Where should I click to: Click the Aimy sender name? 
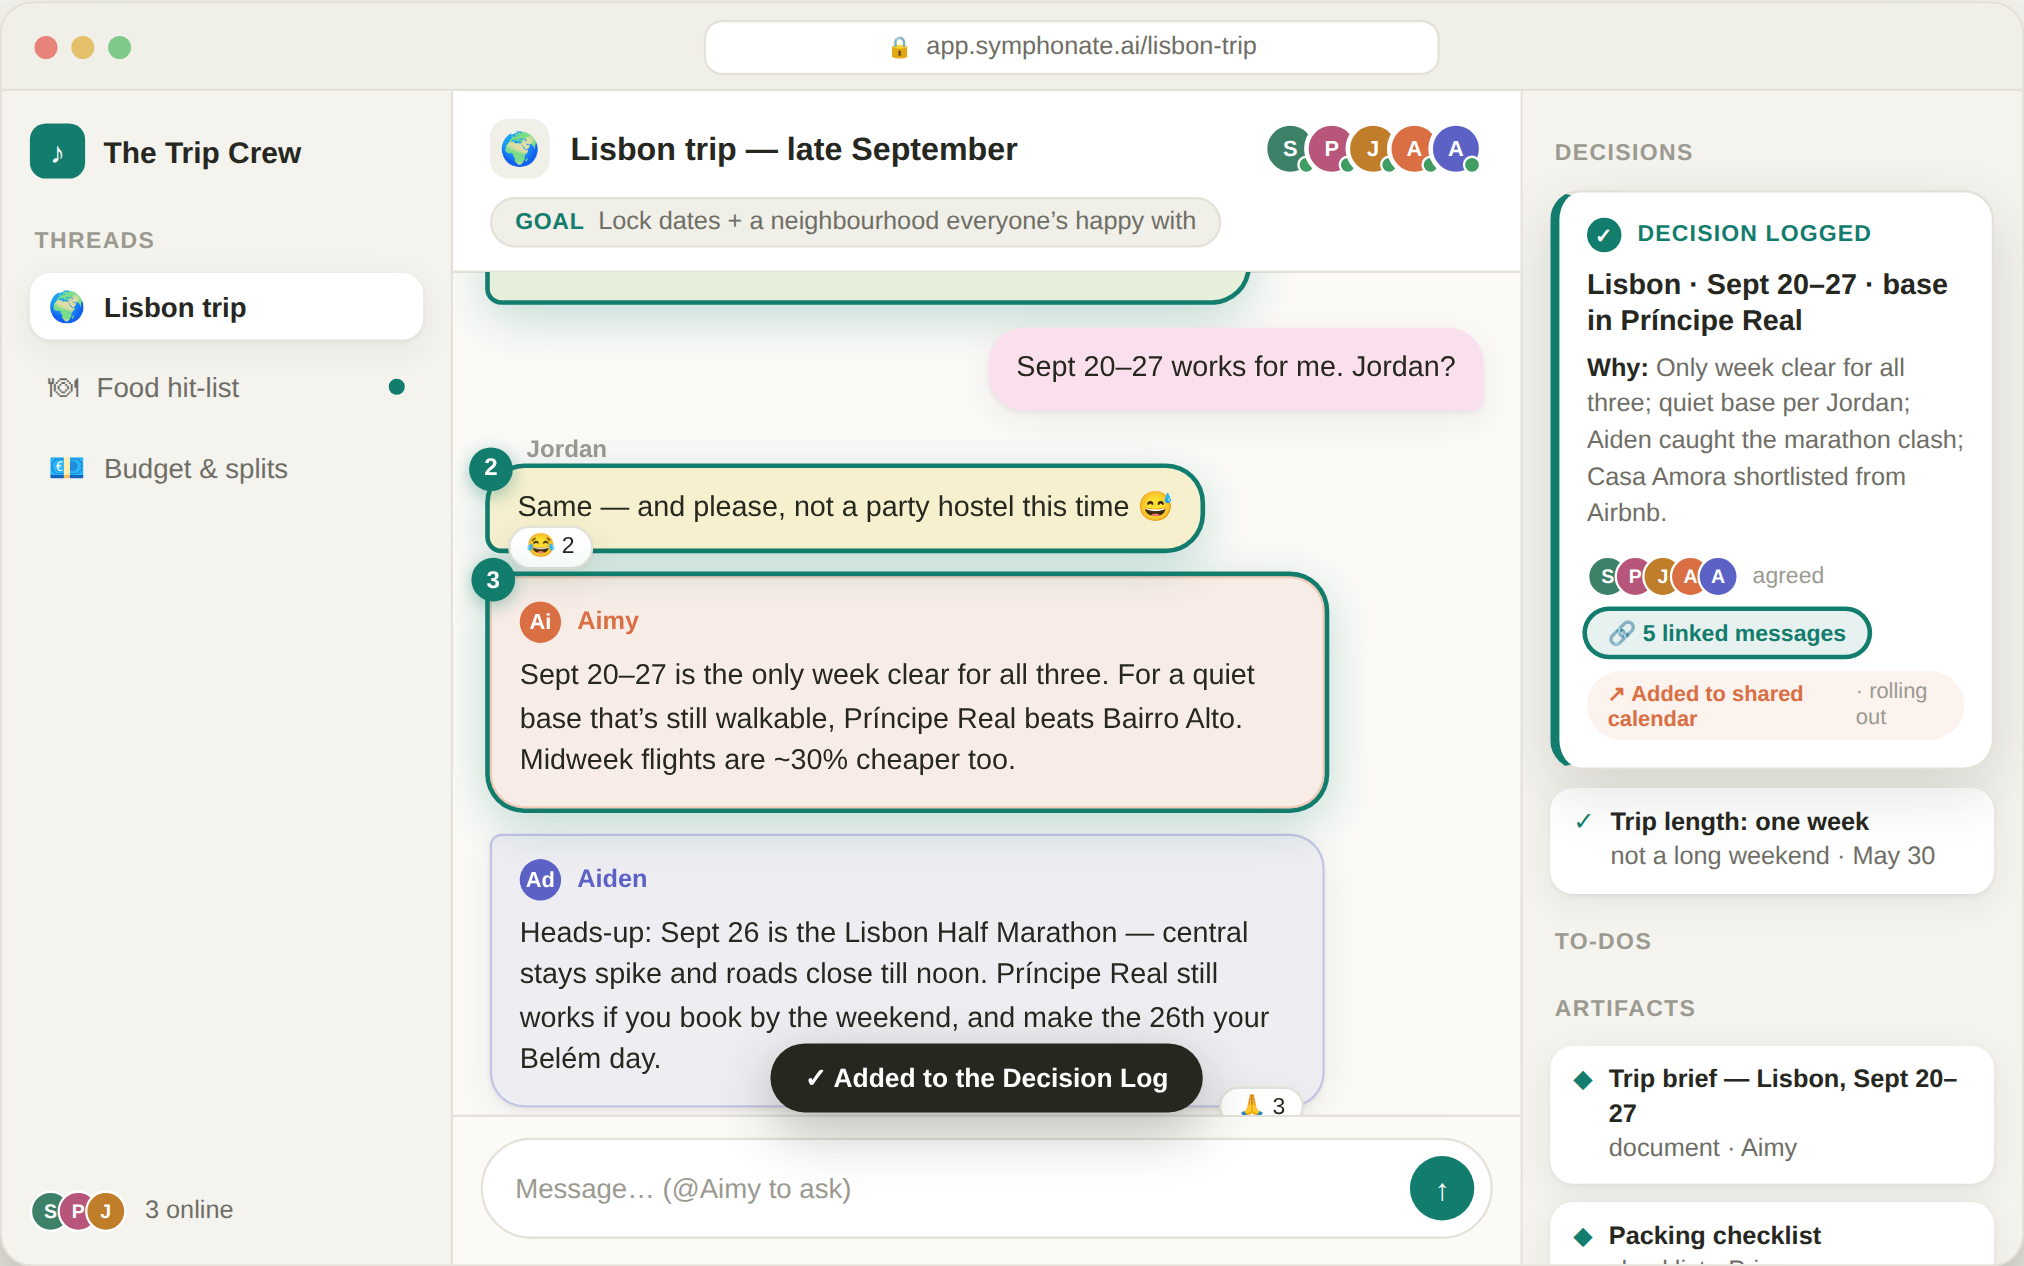pos(608,621)
